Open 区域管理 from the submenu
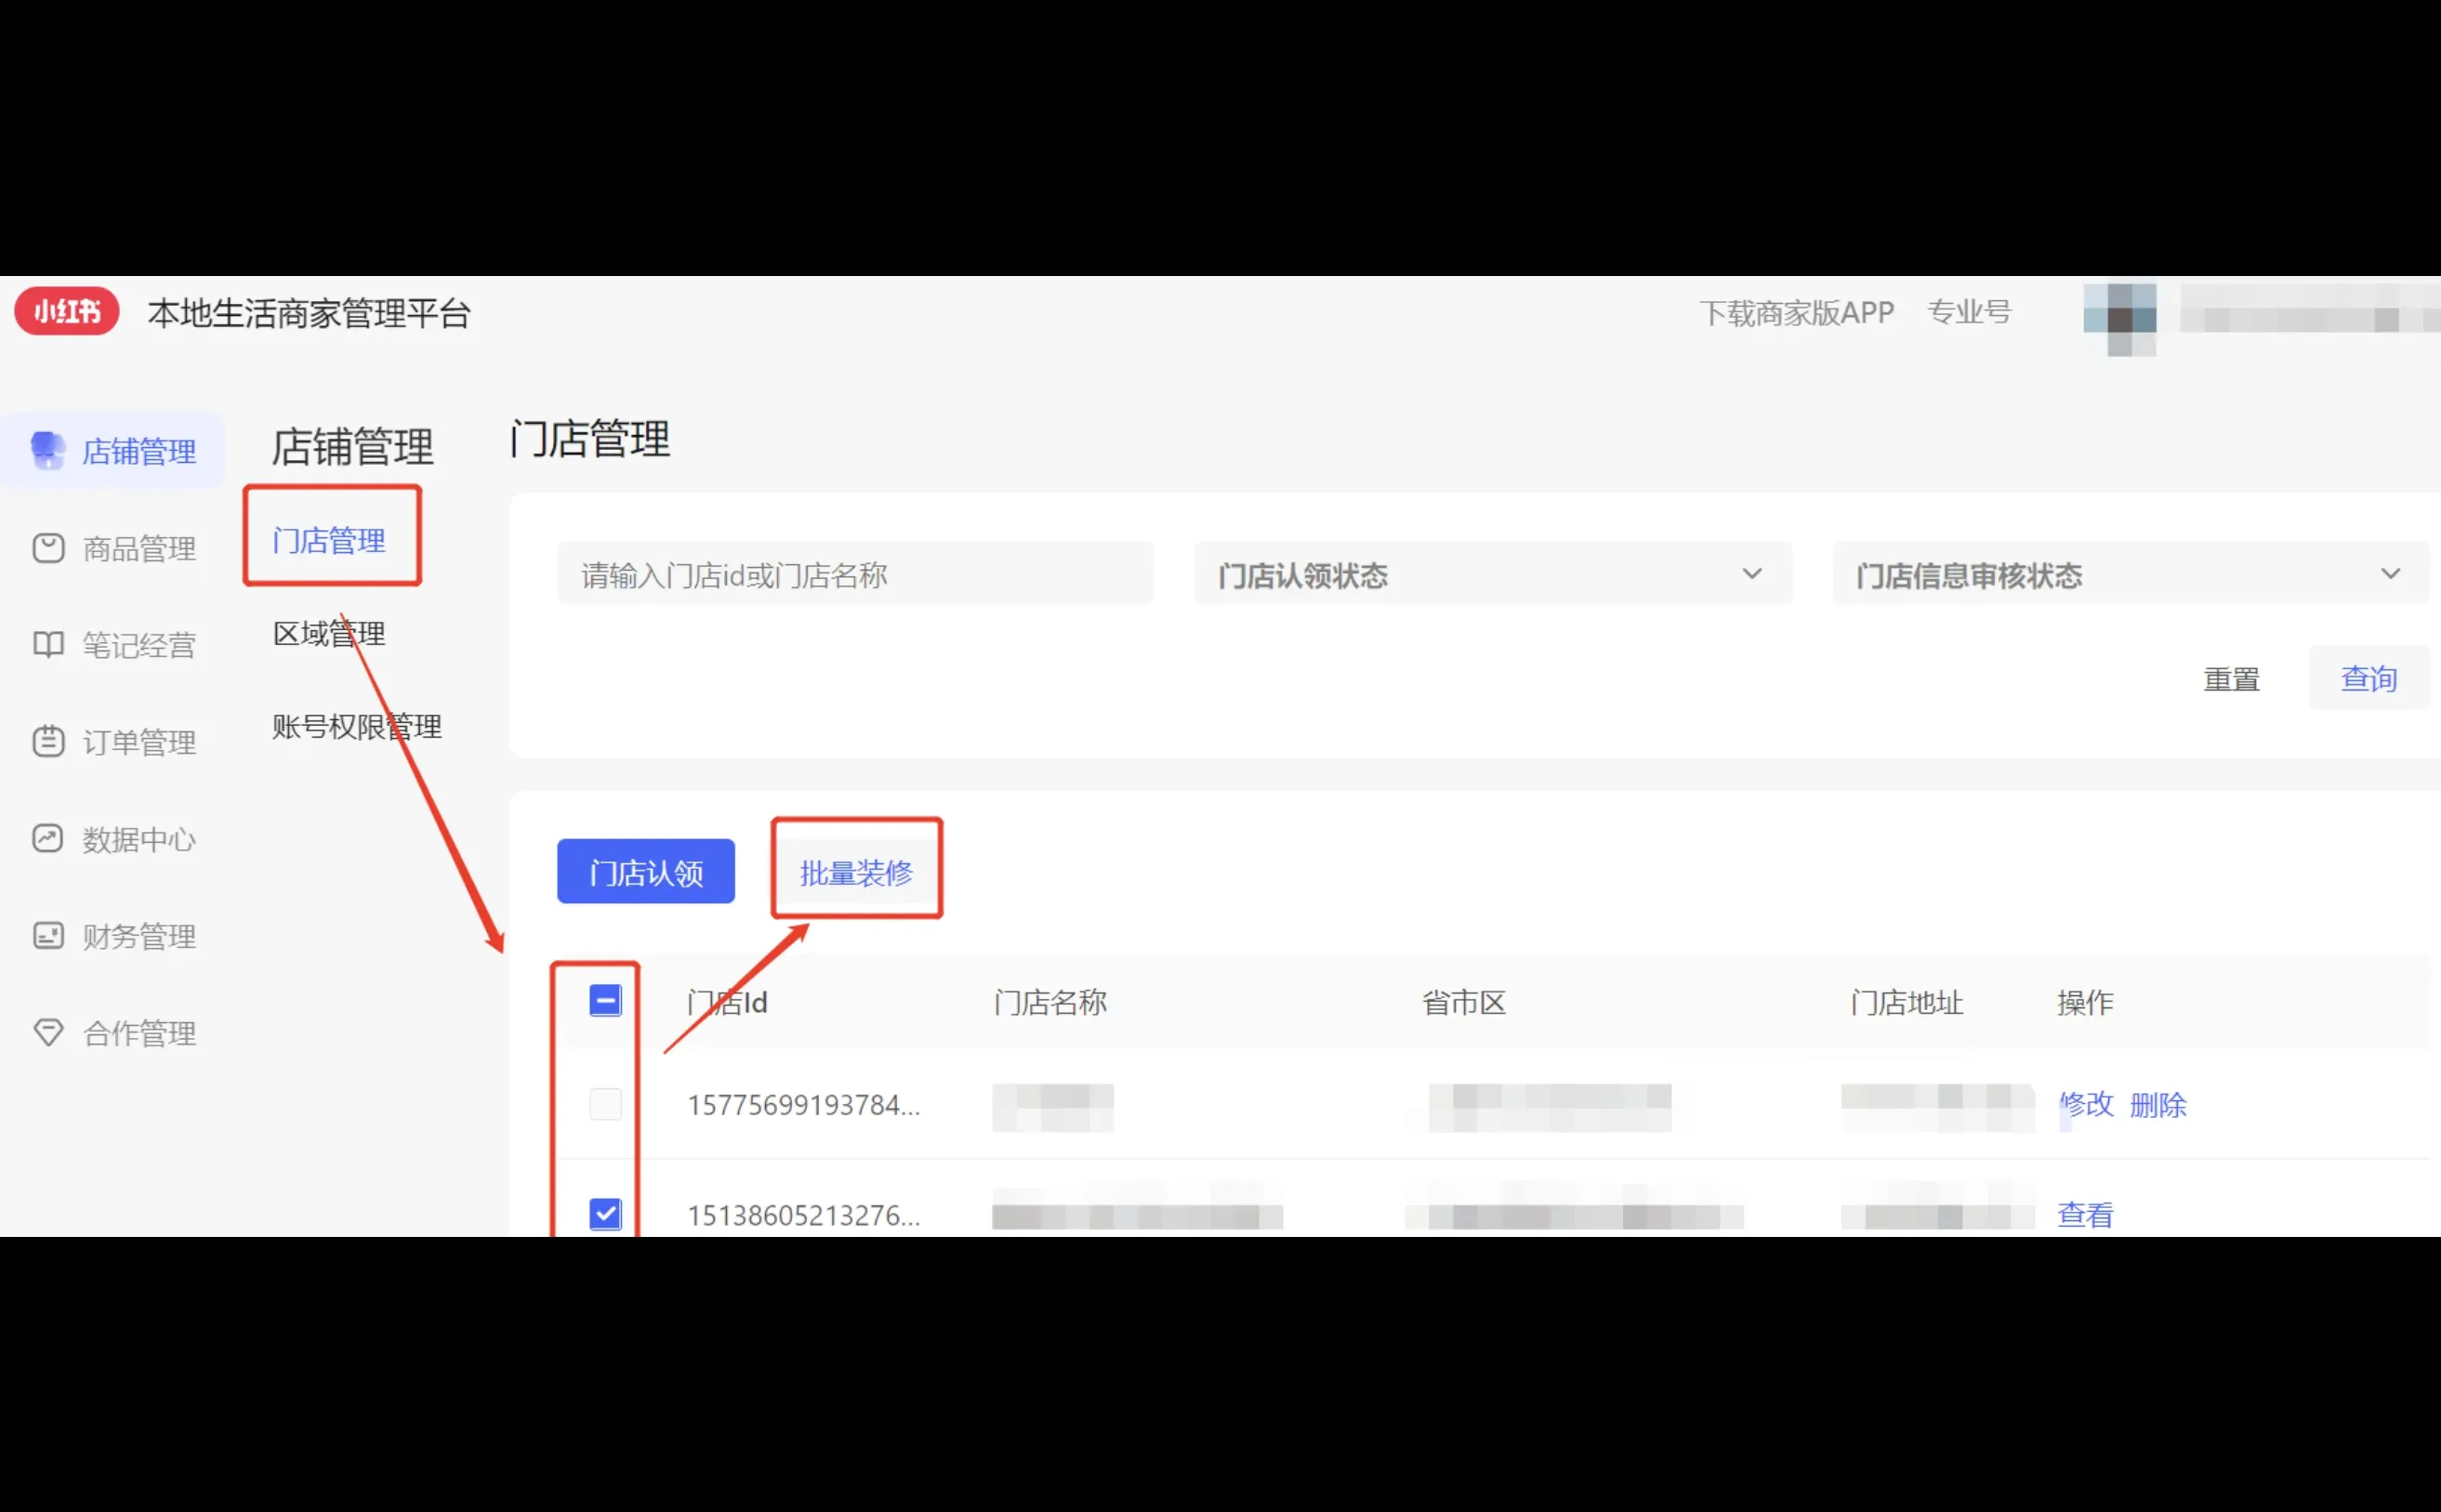 (328, 632)
